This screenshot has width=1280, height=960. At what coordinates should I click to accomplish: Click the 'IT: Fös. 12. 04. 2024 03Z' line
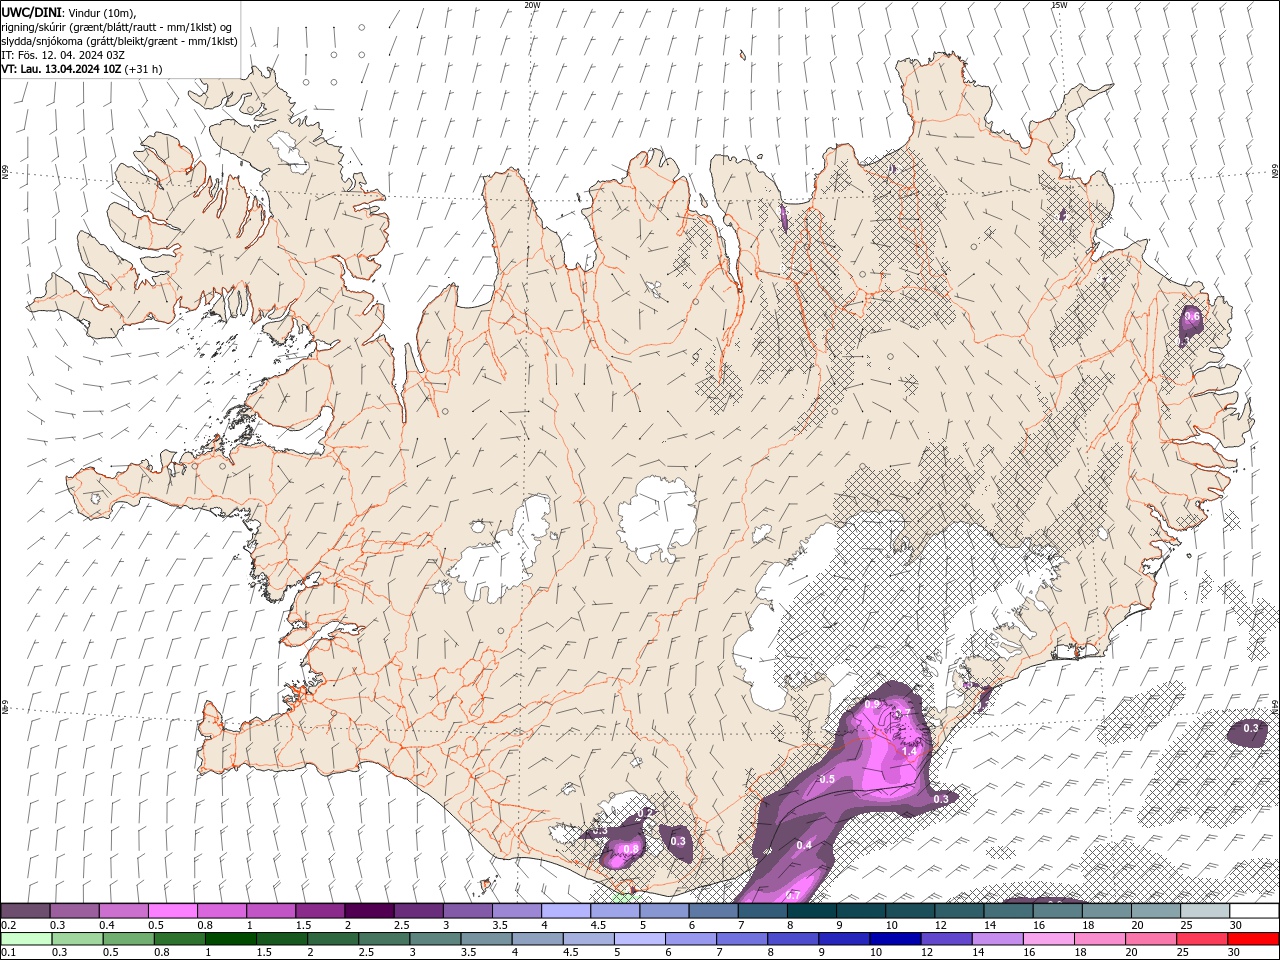tap(63, 55)
